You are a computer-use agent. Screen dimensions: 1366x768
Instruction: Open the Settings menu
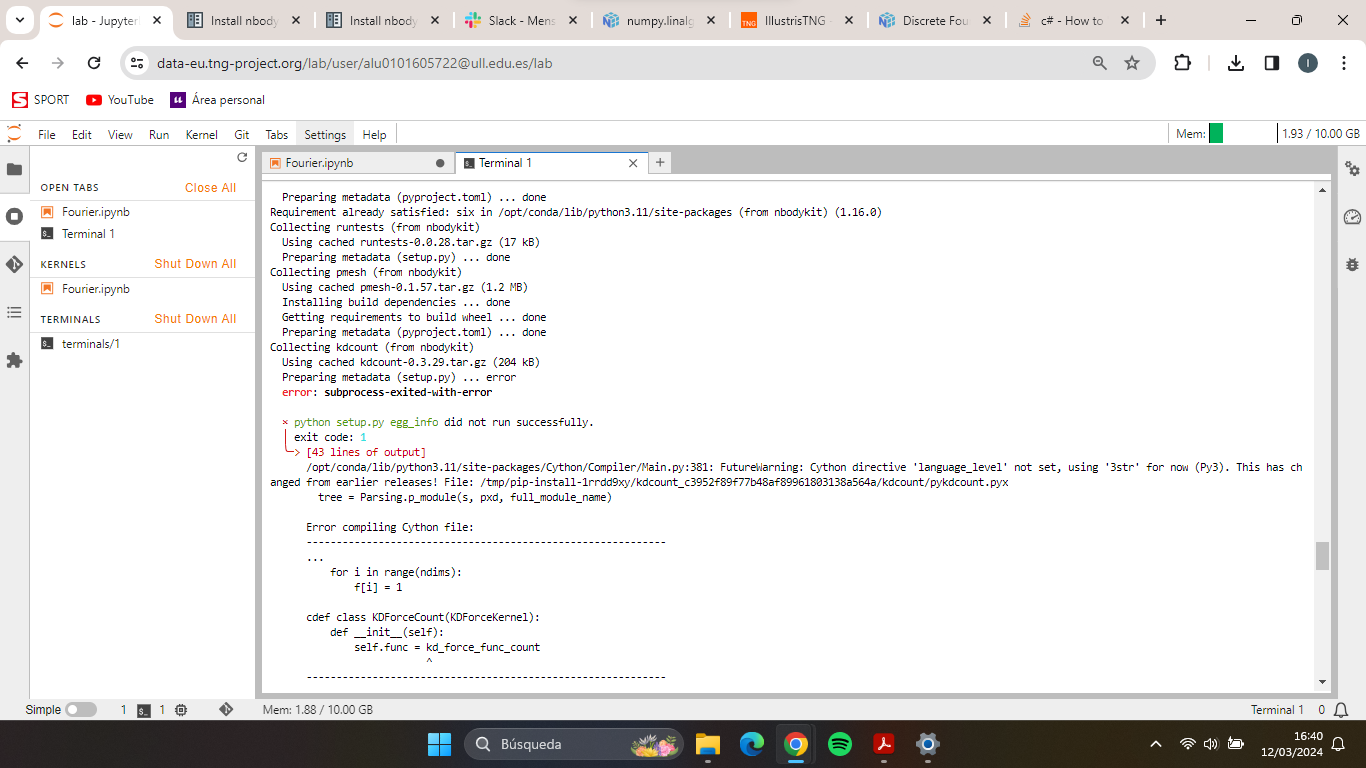point(325,134)
